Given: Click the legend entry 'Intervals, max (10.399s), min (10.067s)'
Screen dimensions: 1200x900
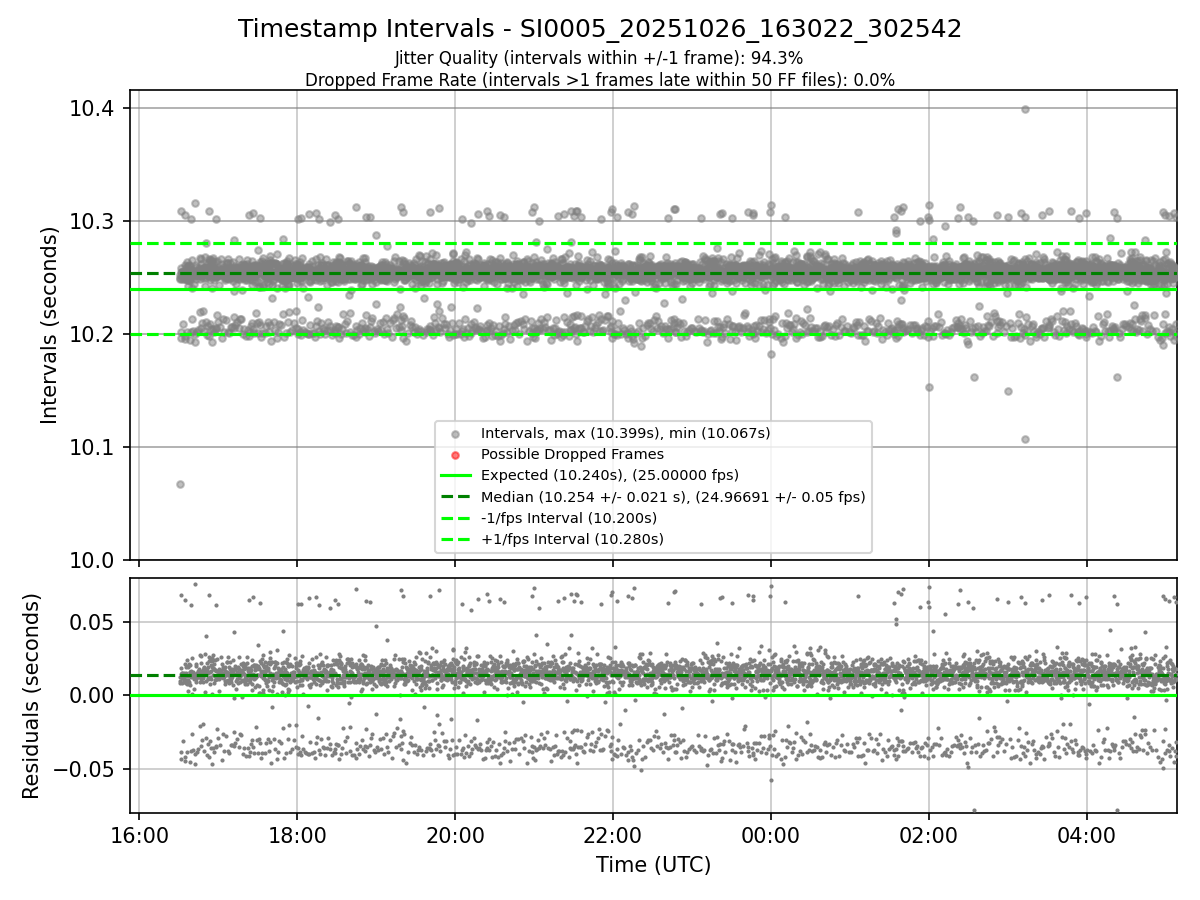Looking at the screenshot, I should coord(626,433).
